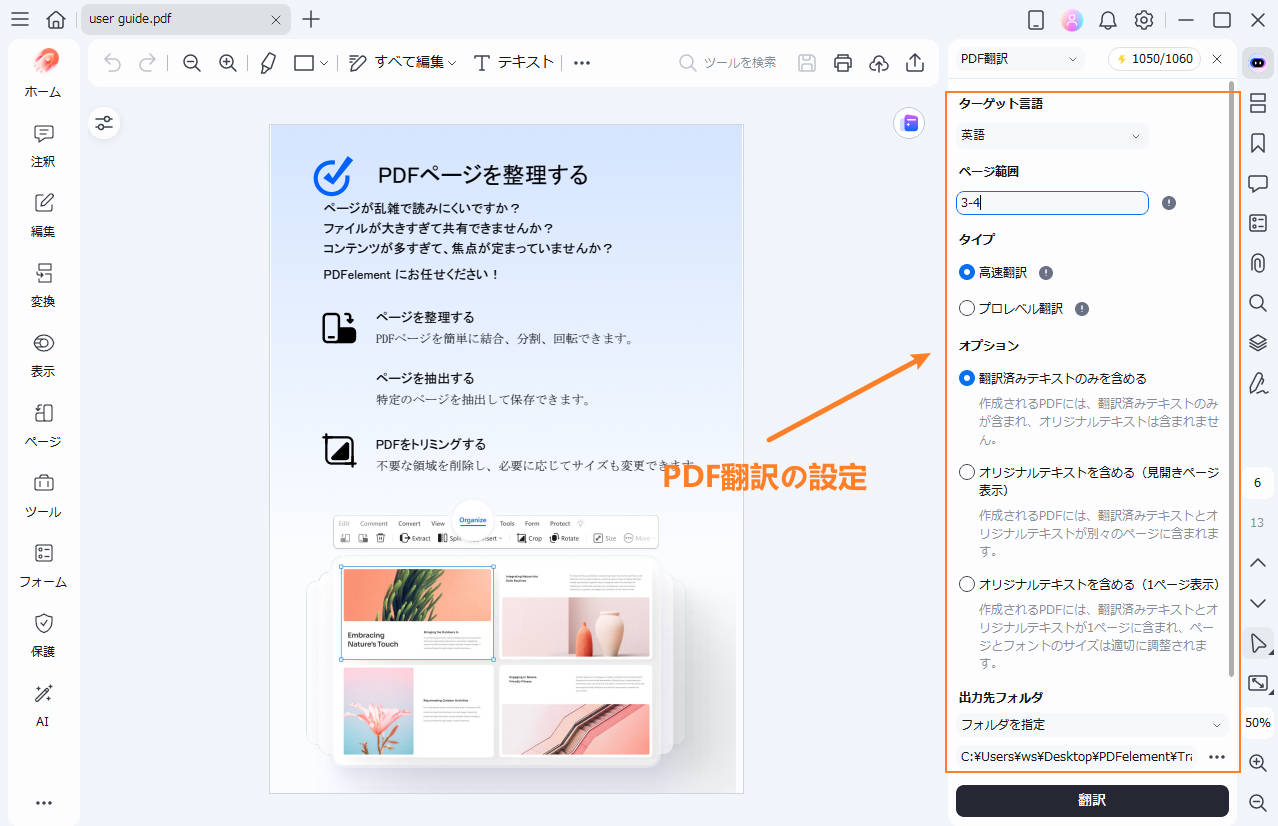Enable オリジナルテキストを含める（1ページ表示）option

pyautogui.click(x=966, y=583)
